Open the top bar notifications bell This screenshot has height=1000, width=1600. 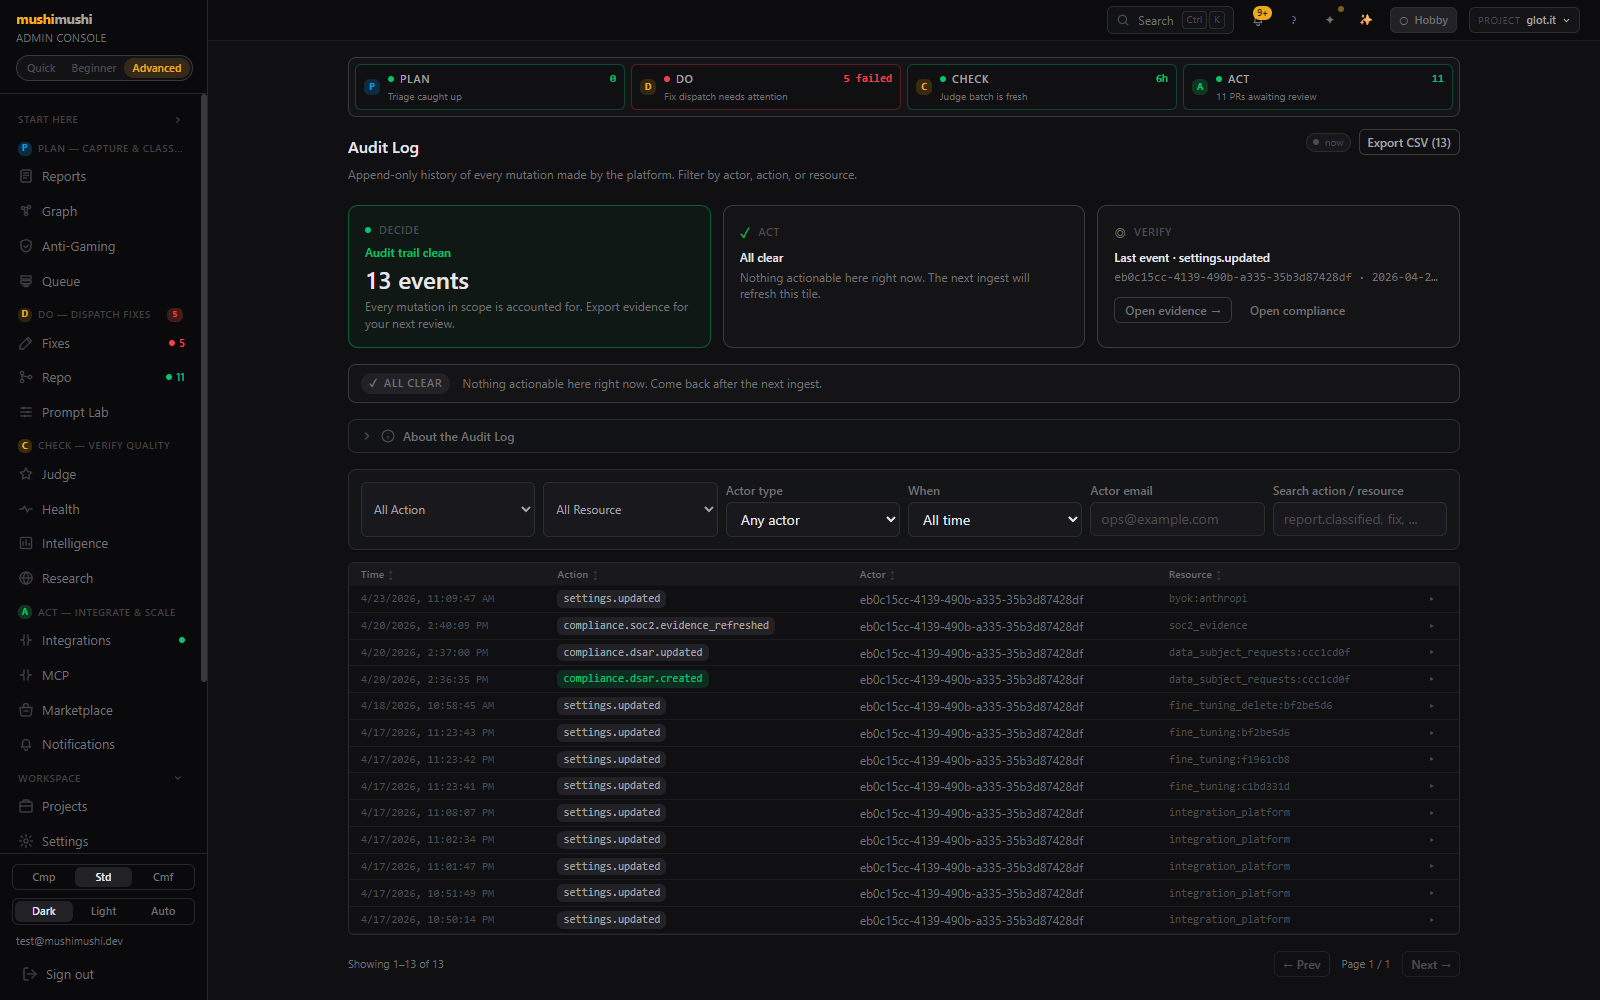(x=1258, y=20)
